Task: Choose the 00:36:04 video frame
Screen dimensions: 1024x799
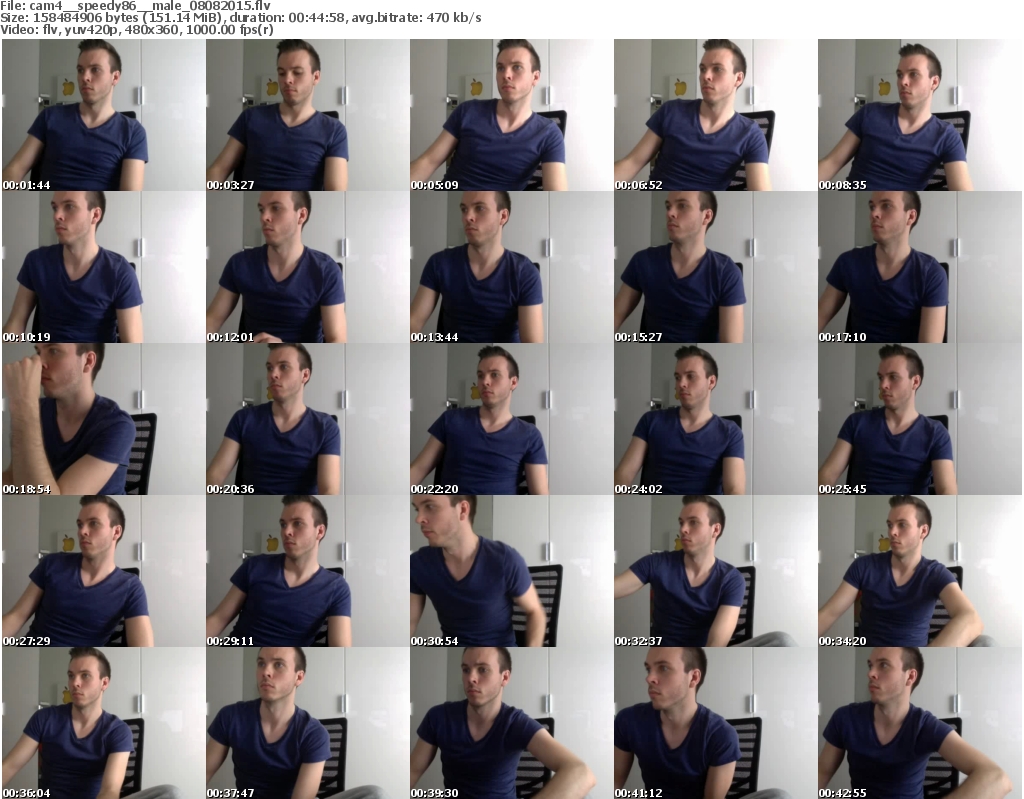Action: click(x=103, y=723)
